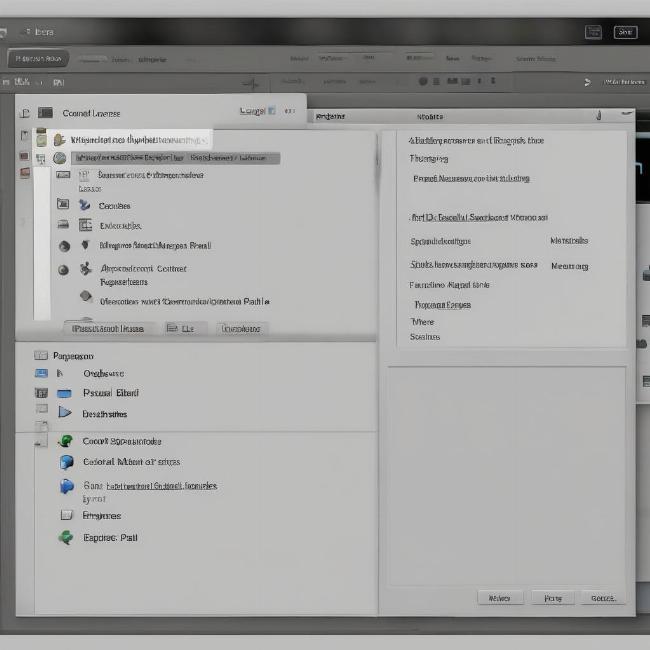The width and height of the screenshot is (650, 650).
Task: Open the underlined Pmpeil Neaeaens link
Action: [x=471, y=178]
